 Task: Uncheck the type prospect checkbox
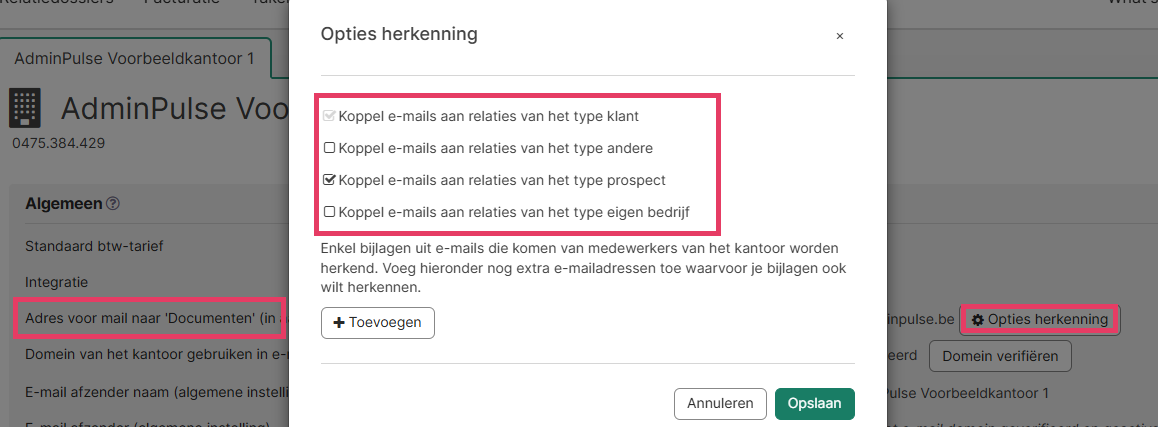(329, 180)
